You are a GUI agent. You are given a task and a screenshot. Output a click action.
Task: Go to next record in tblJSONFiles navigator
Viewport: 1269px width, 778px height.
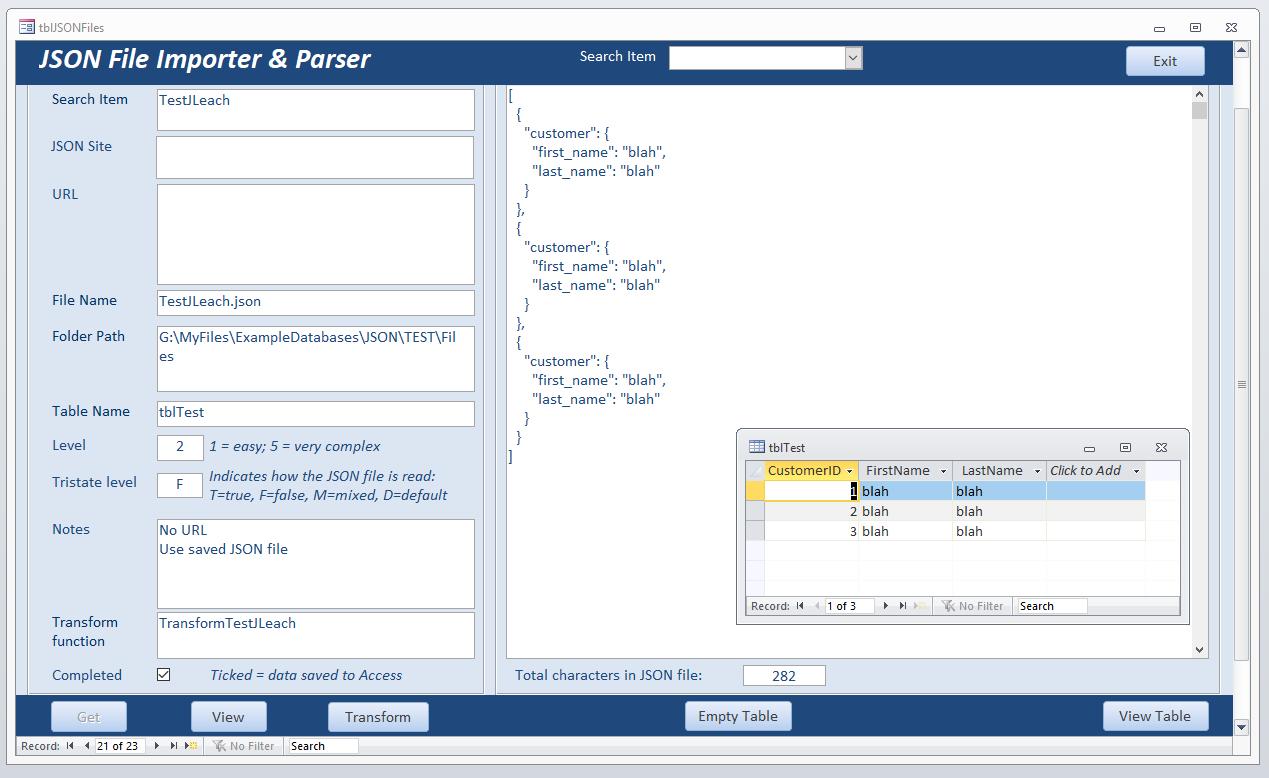coord(157,746)
